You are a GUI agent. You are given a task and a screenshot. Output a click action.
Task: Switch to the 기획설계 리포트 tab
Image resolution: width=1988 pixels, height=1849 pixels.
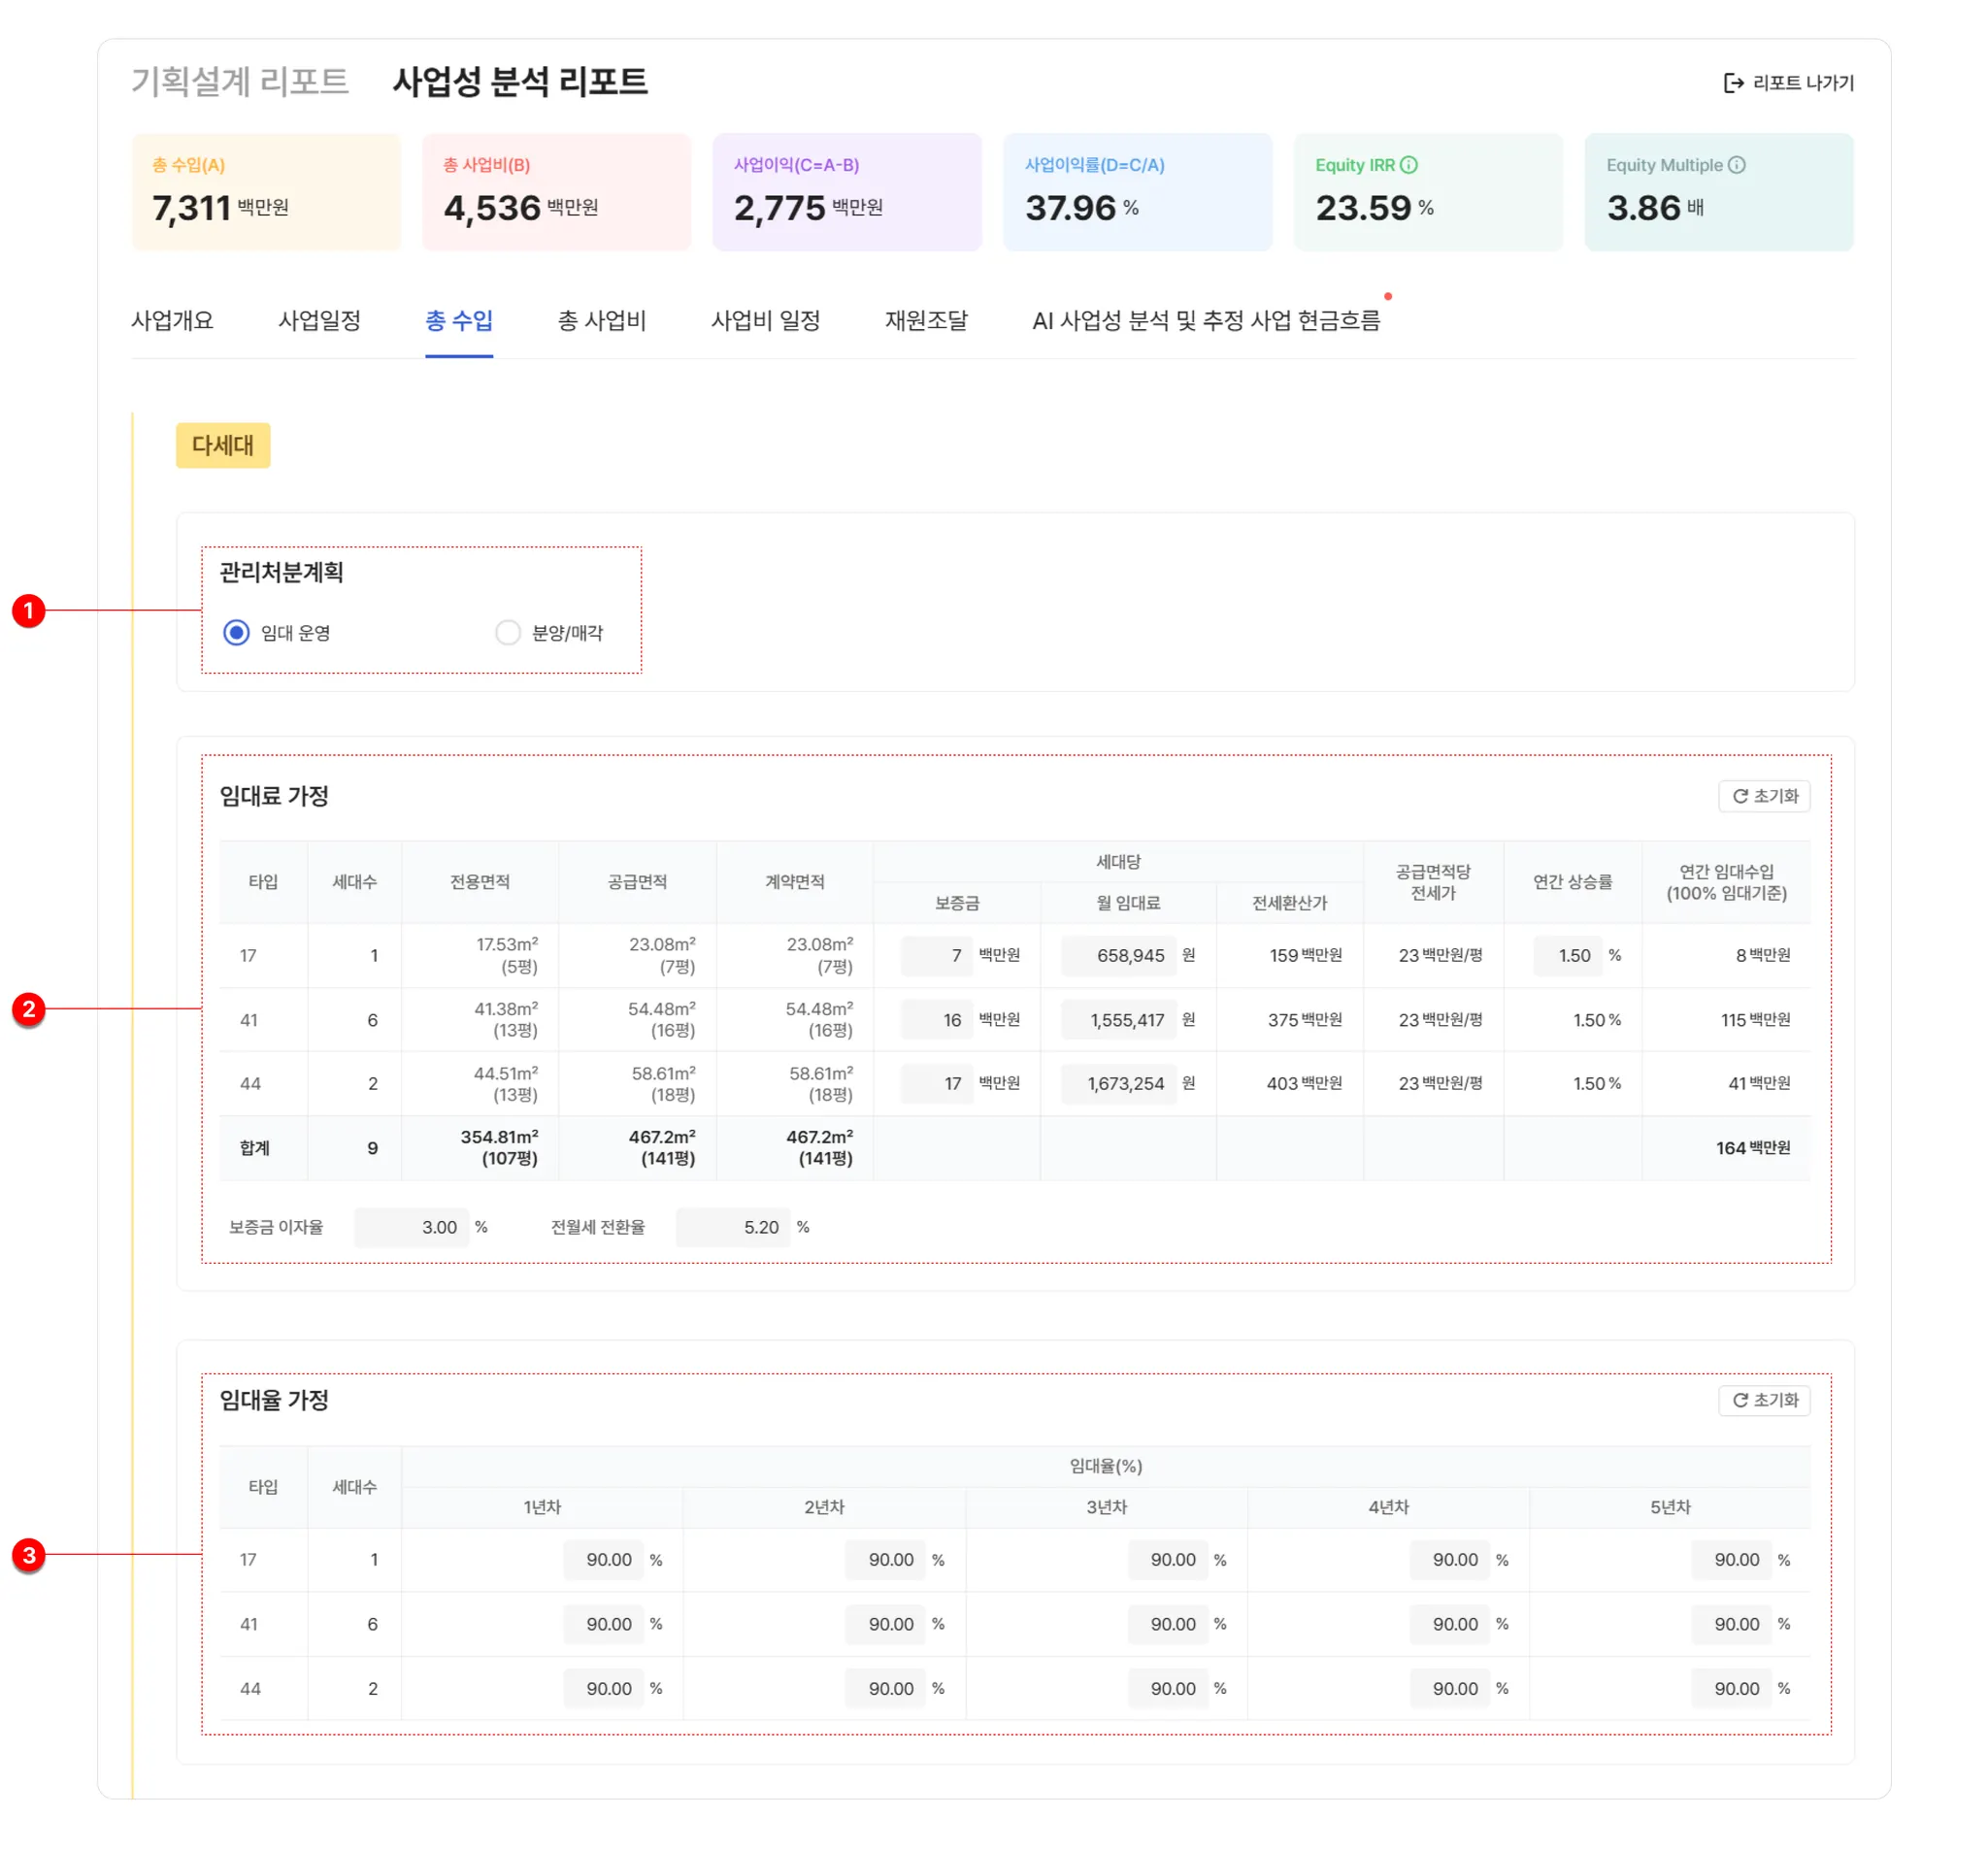coord(240,81)
